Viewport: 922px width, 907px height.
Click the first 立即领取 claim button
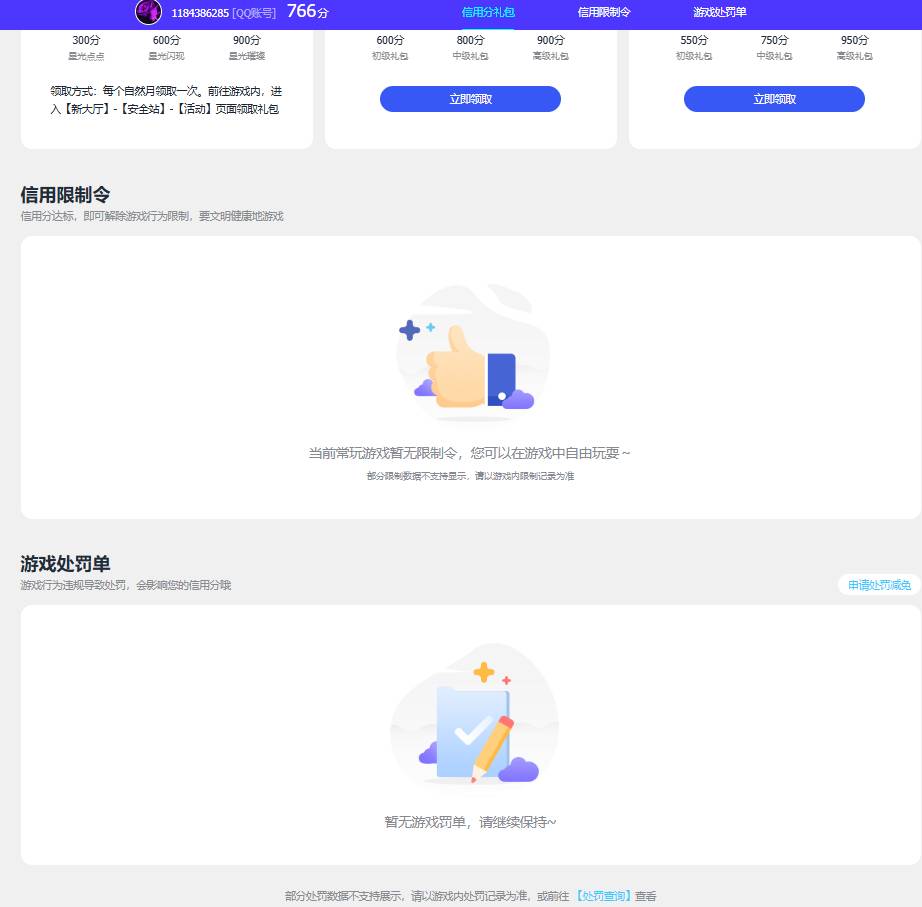(x=470, y=98)
